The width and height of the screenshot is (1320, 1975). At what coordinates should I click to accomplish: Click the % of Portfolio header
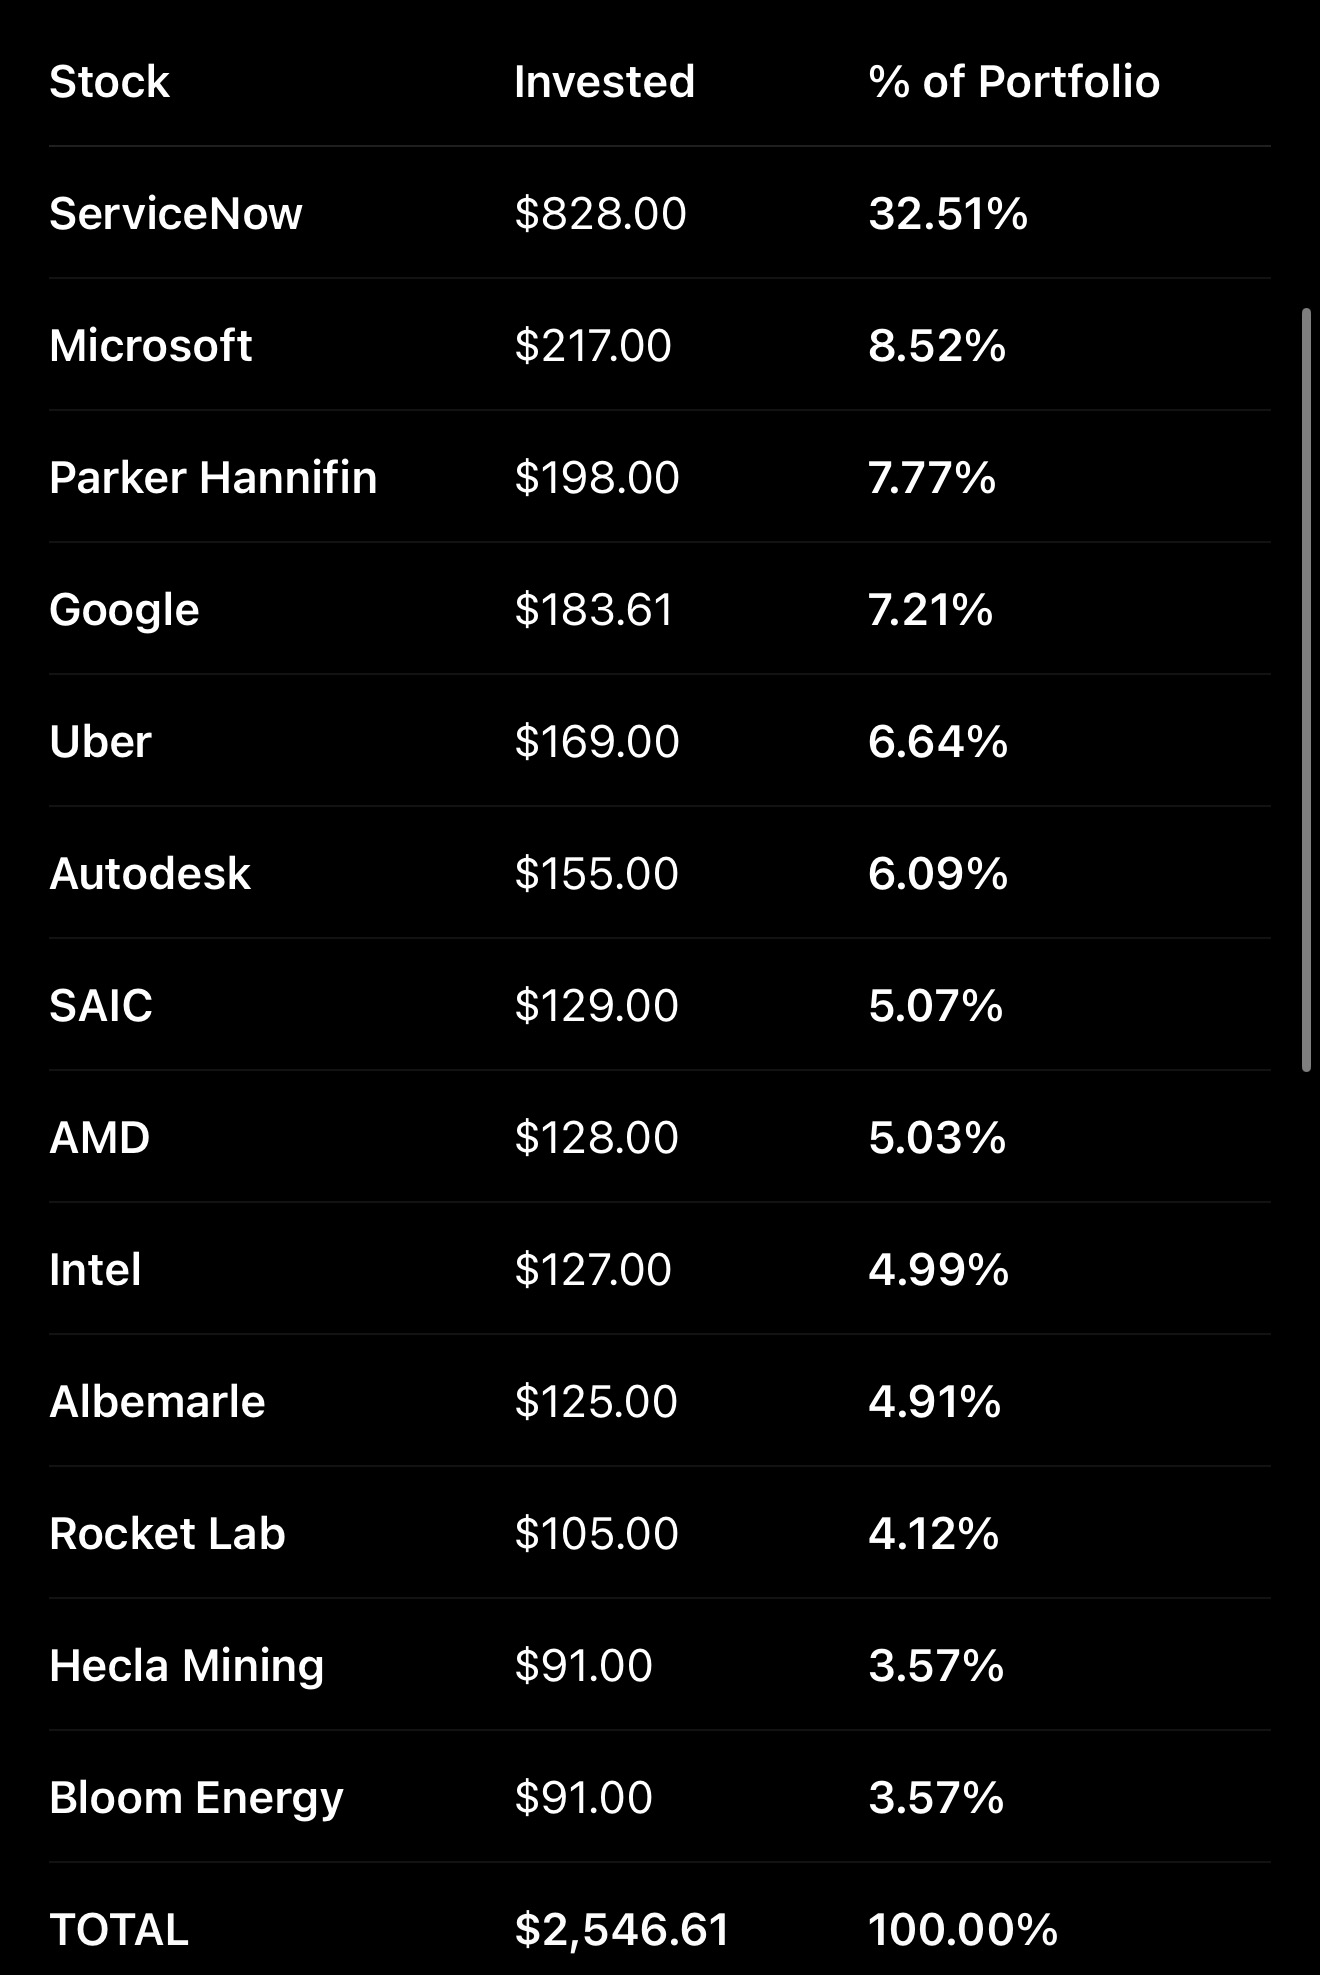point(1014,82)
